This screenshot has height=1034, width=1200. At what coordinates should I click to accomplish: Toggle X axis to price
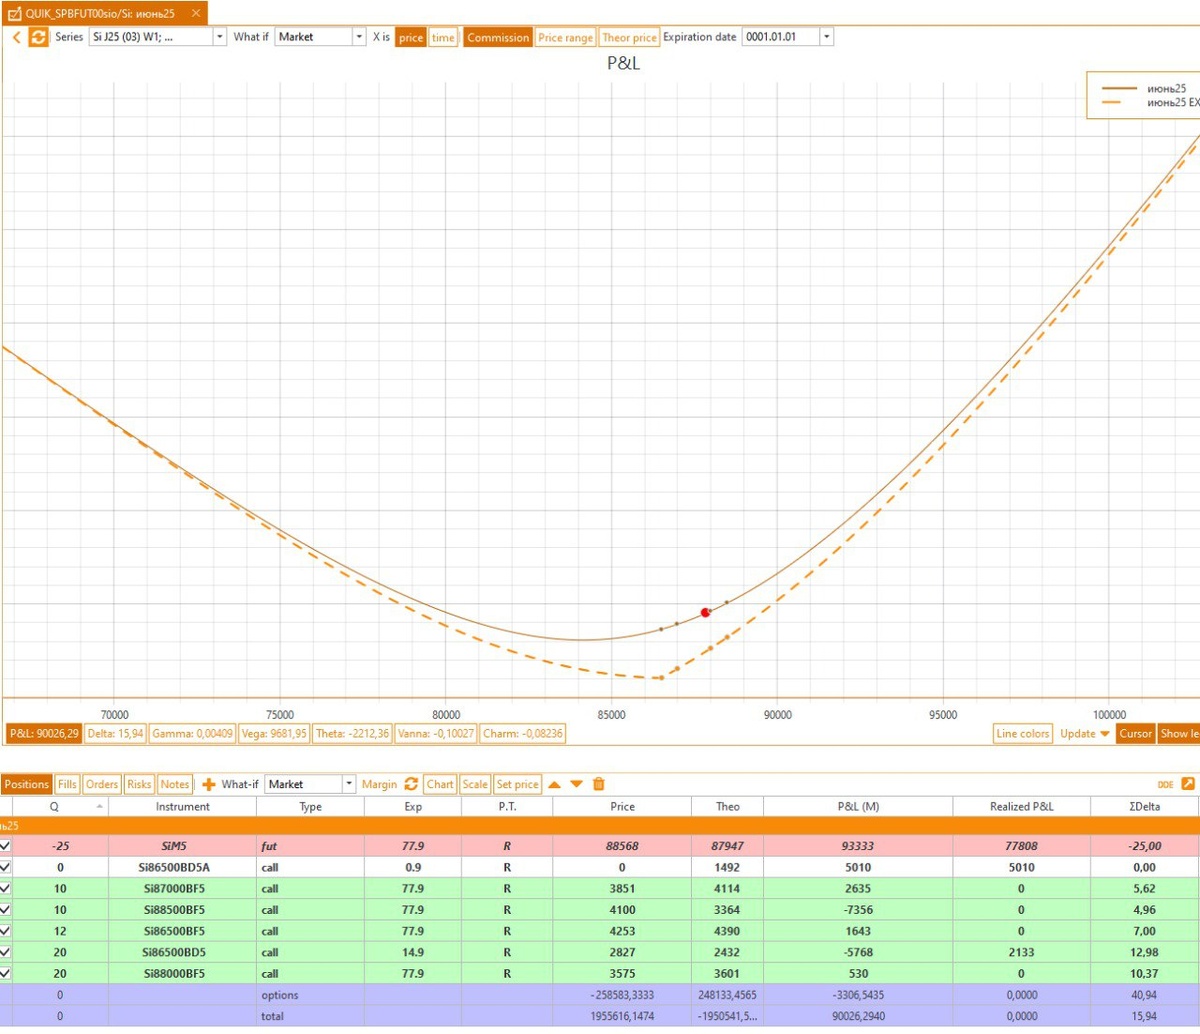pos(411,37)
